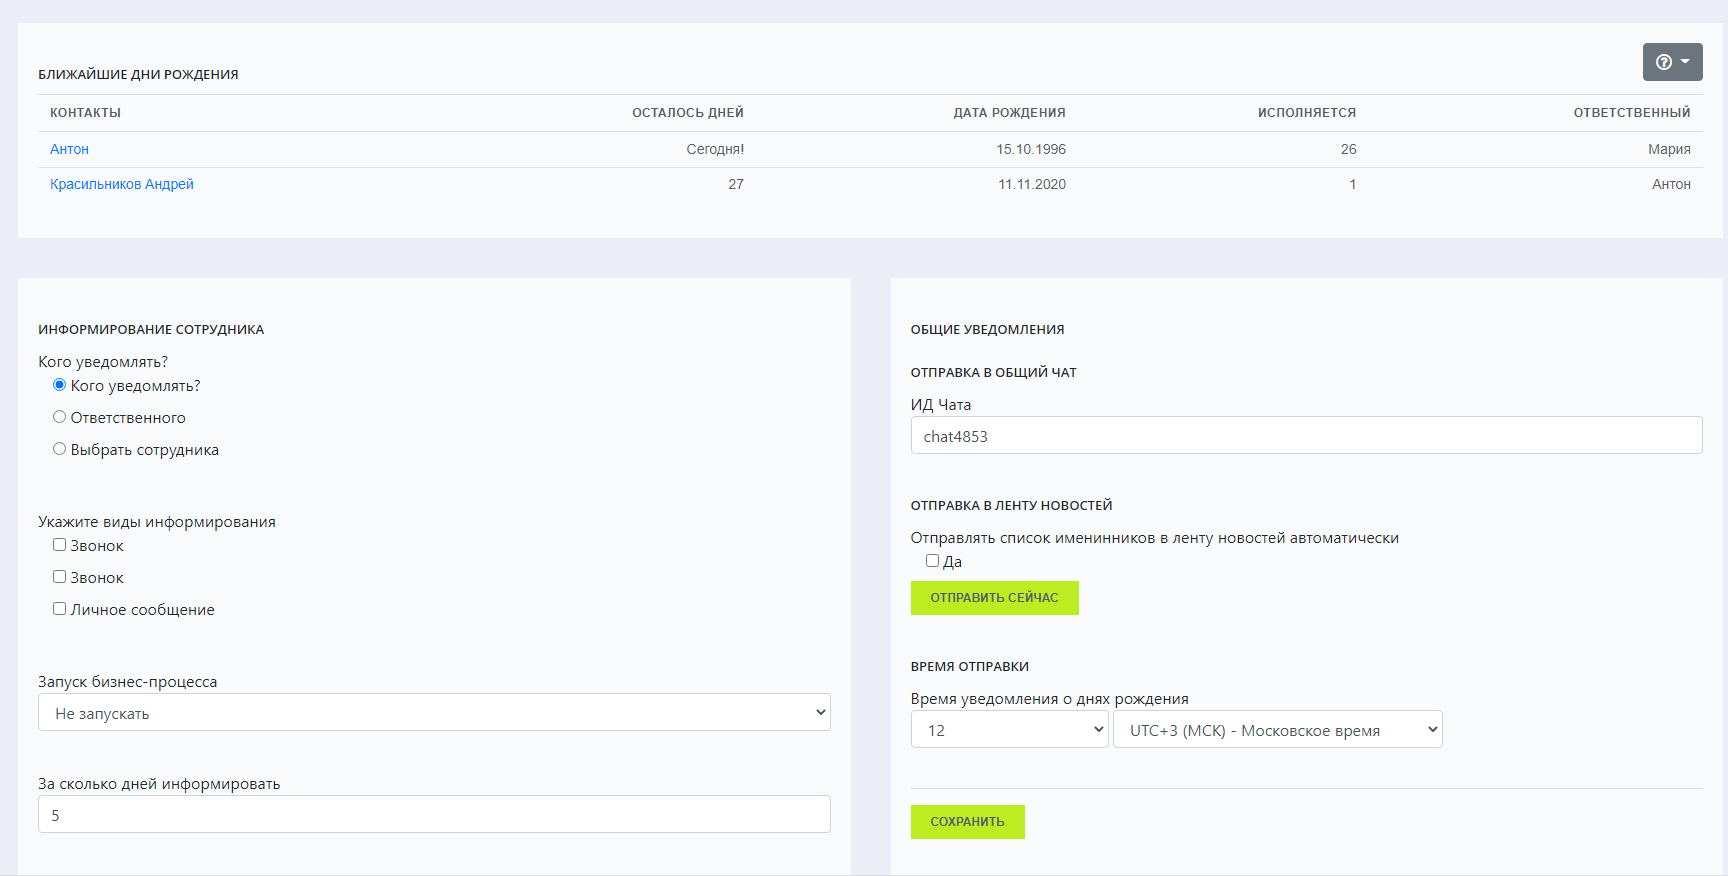Open the UTC+3 Moscow timezone dropdown
The height and width of the screenshot is (876, 1728).
tap(1277, 730)
